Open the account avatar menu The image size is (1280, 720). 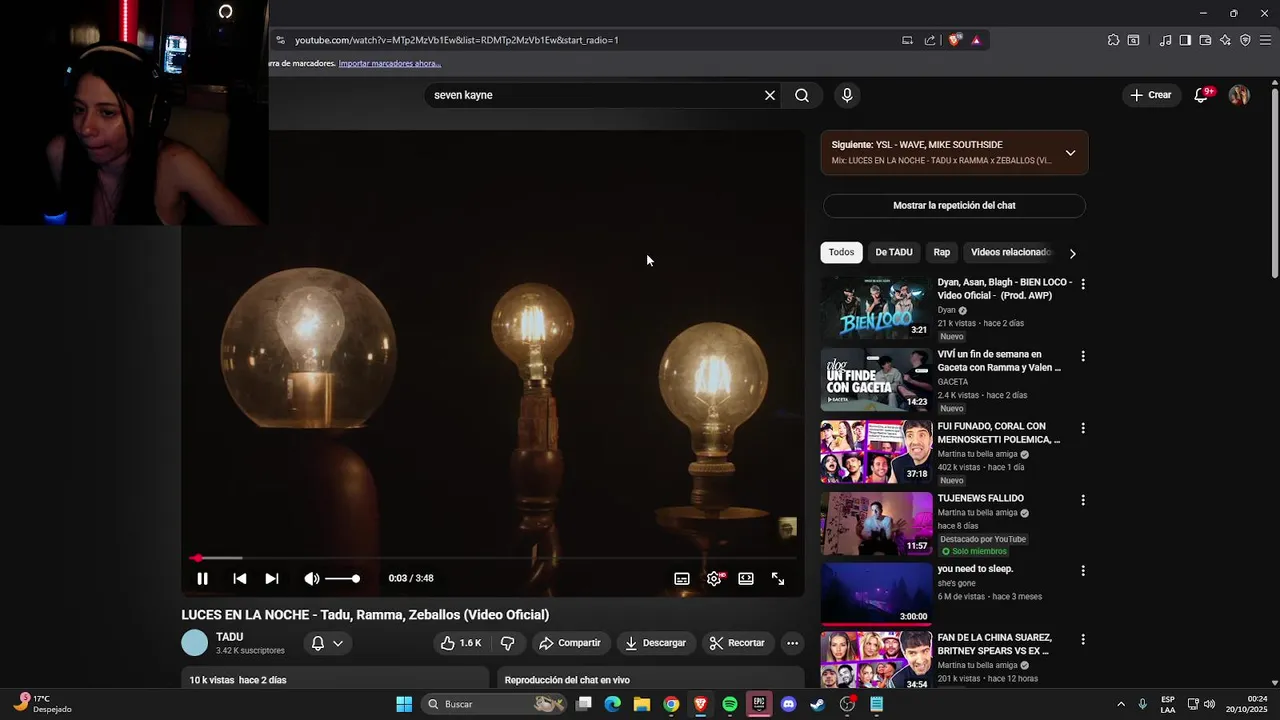click(x=1239, y=95)
